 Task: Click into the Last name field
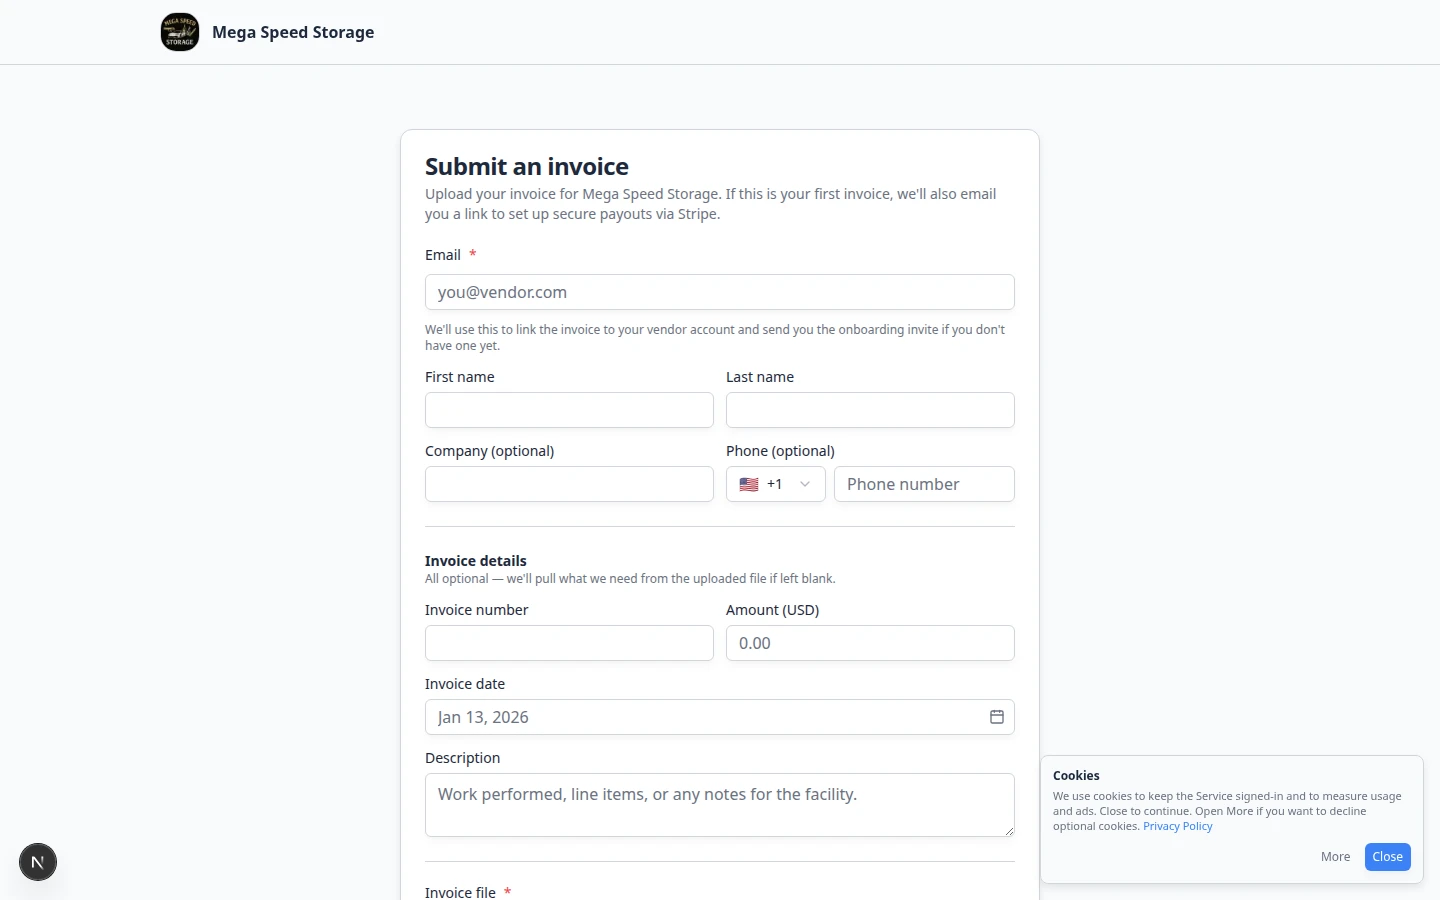pyautogui.click(x=870, y=410)
